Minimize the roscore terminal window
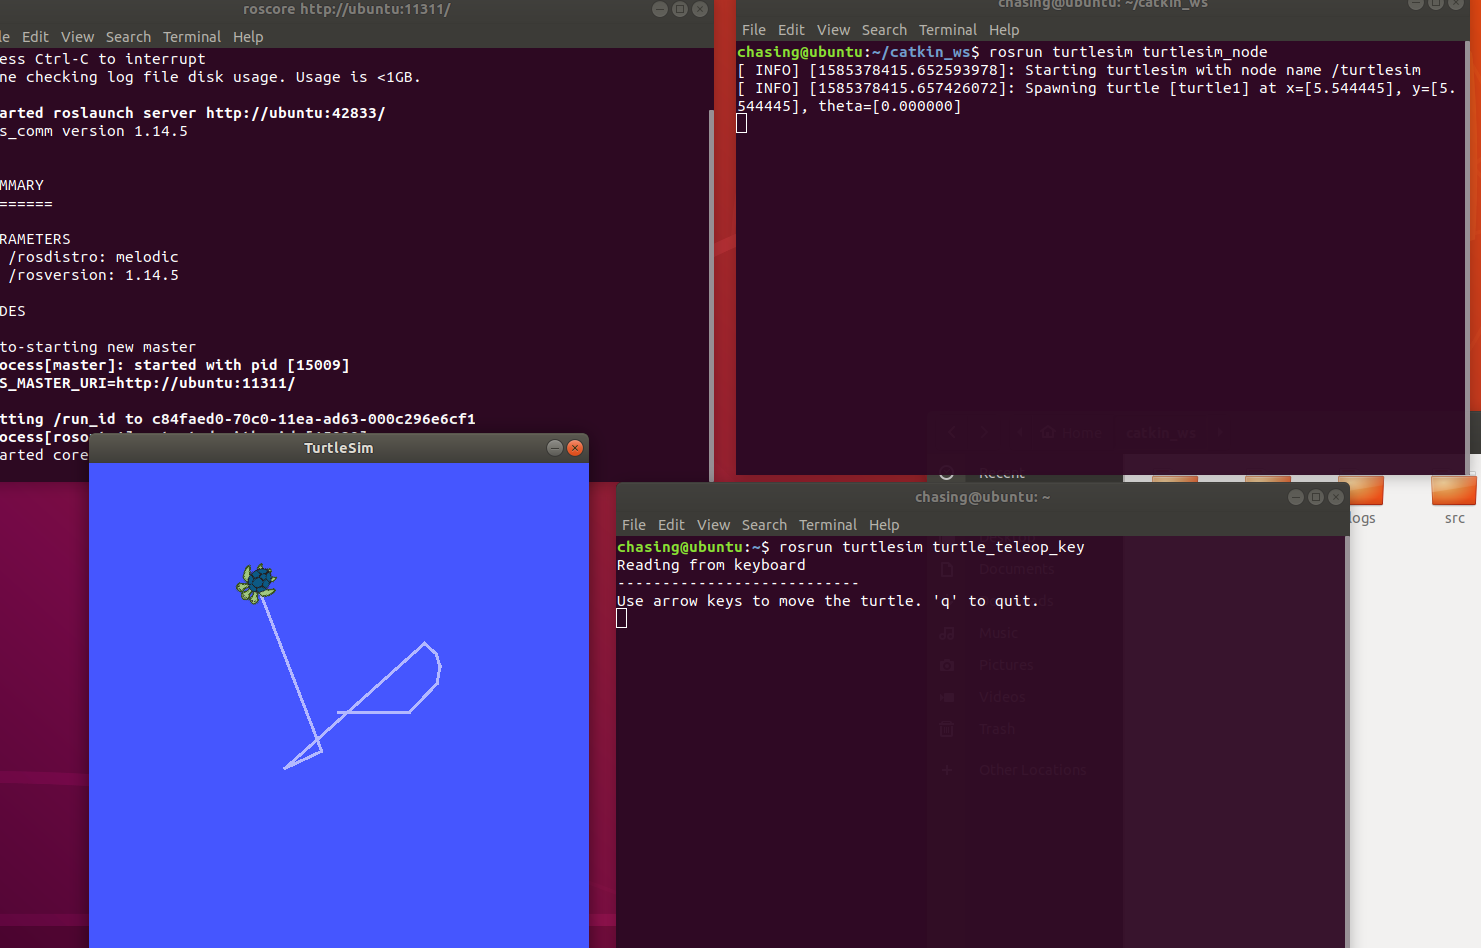1481x948 pixels. 660,9
